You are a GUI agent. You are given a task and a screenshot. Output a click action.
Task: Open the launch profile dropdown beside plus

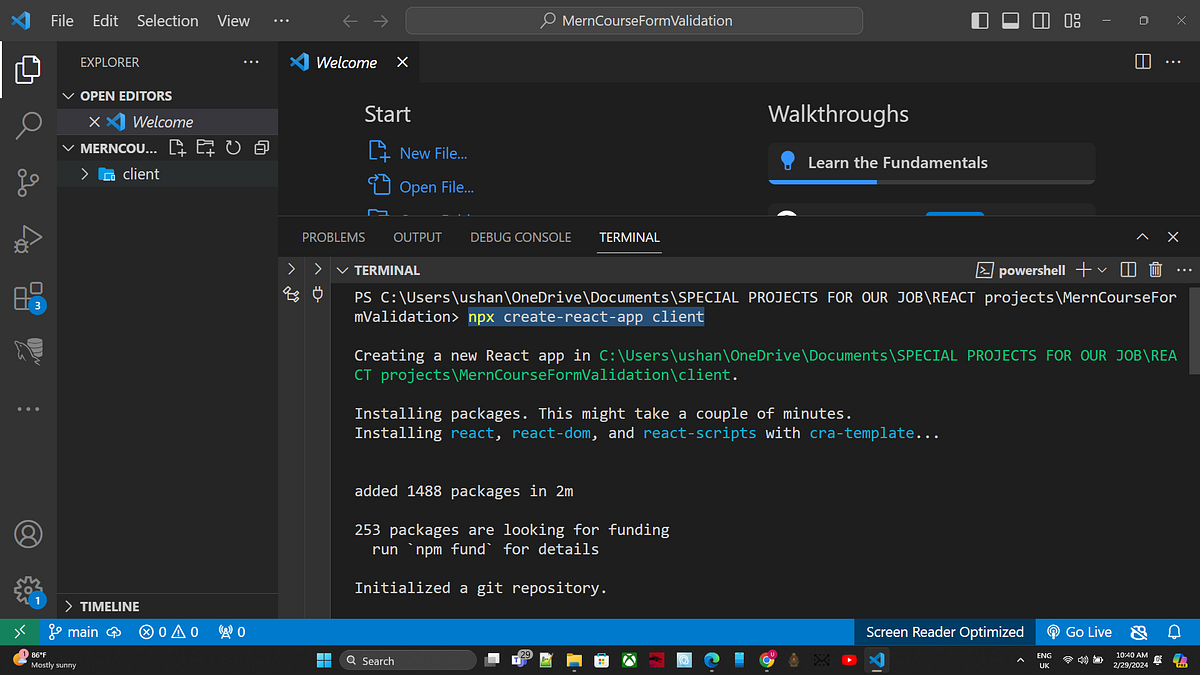pos(1102,270)
